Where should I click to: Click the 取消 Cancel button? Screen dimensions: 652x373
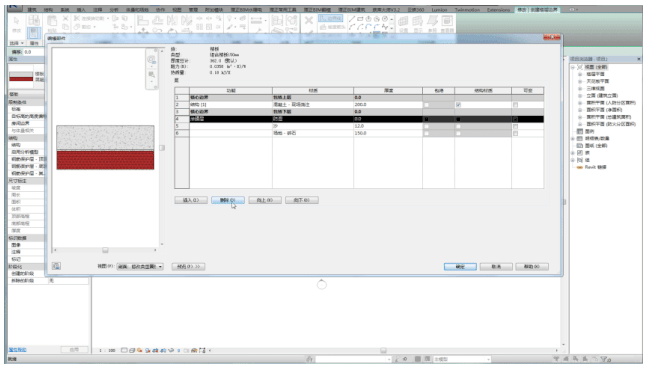[496, 267]
